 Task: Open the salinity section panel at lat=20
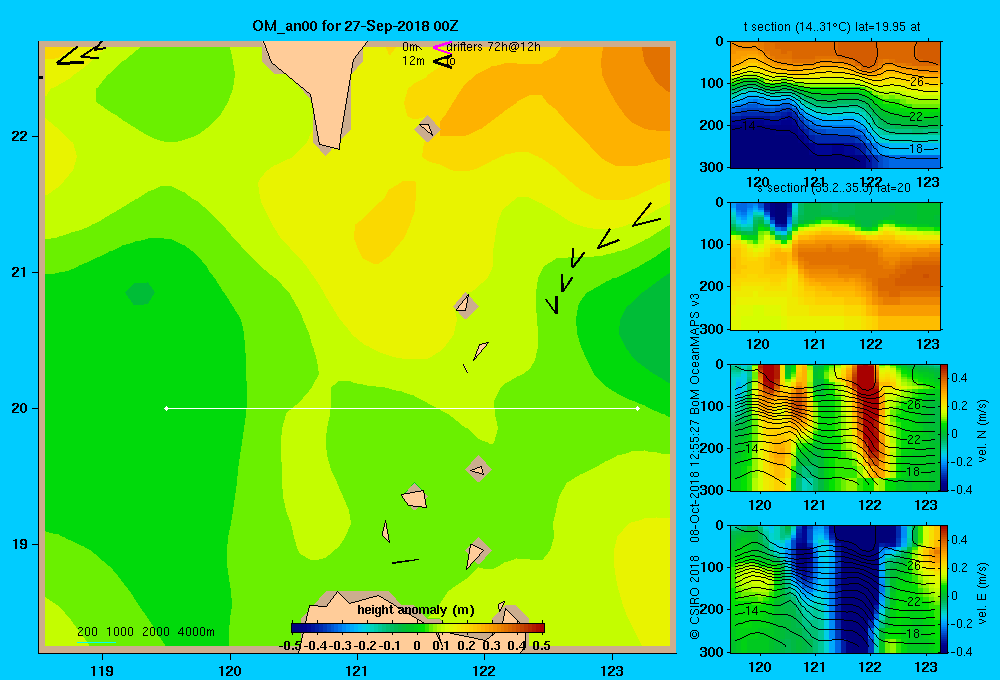click(835, 266)
